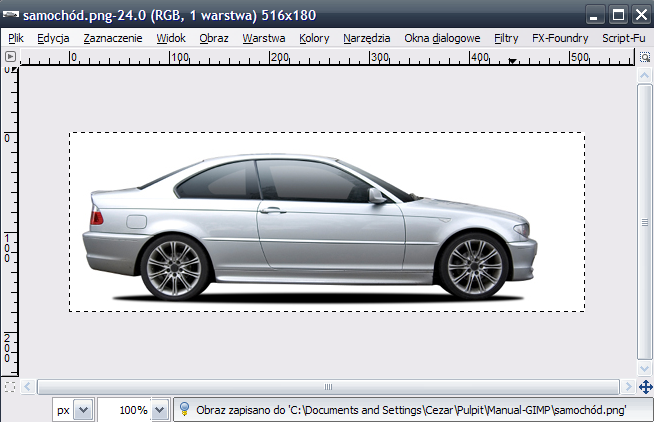Open the image menu triangle at the ruler corner
This screenshot has height=422, width=654.
[x=10, y=59]
